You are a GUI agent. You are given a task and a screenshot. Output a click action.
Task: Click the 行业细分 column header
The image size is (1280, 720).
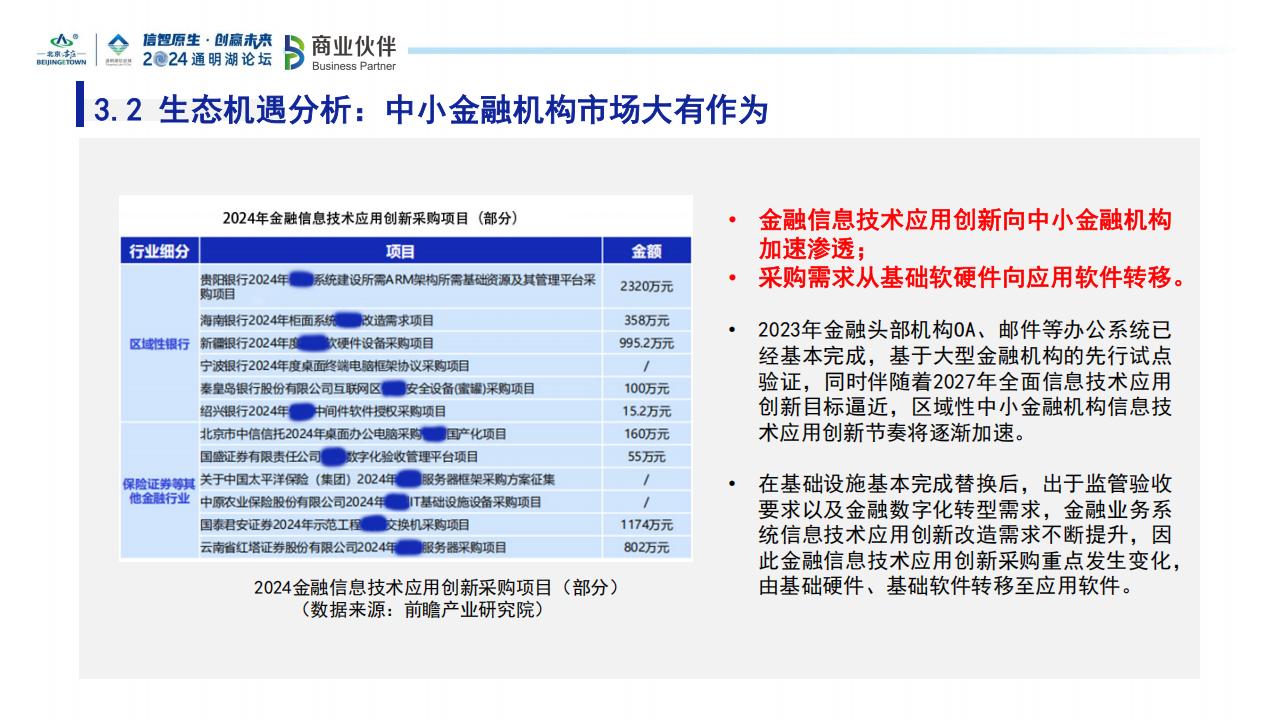coord(159,251)
